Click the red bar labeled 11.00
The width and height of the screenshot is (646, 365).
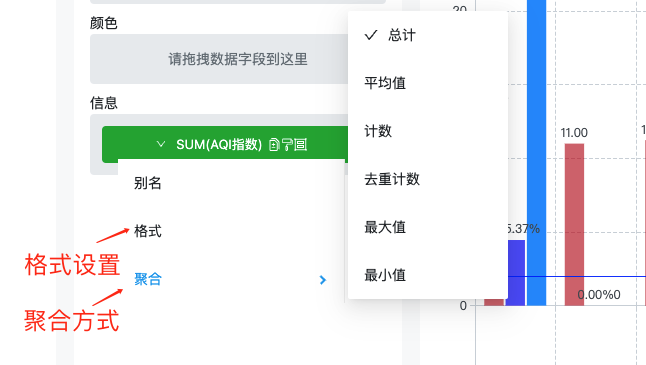574,225
